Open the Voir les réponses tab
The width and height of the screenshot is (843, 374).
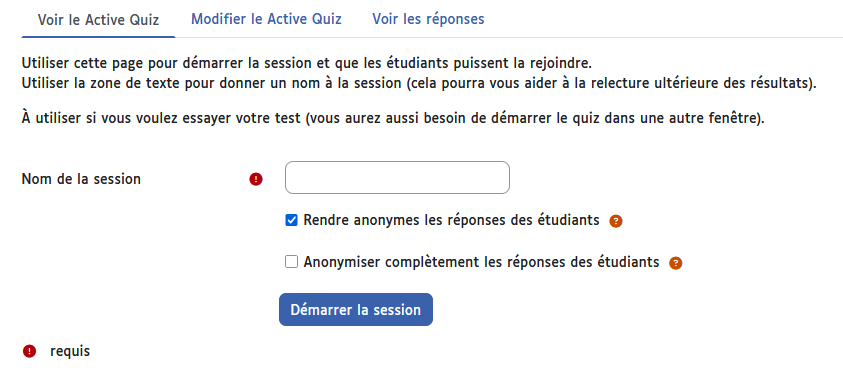click(x=428, y=19)
